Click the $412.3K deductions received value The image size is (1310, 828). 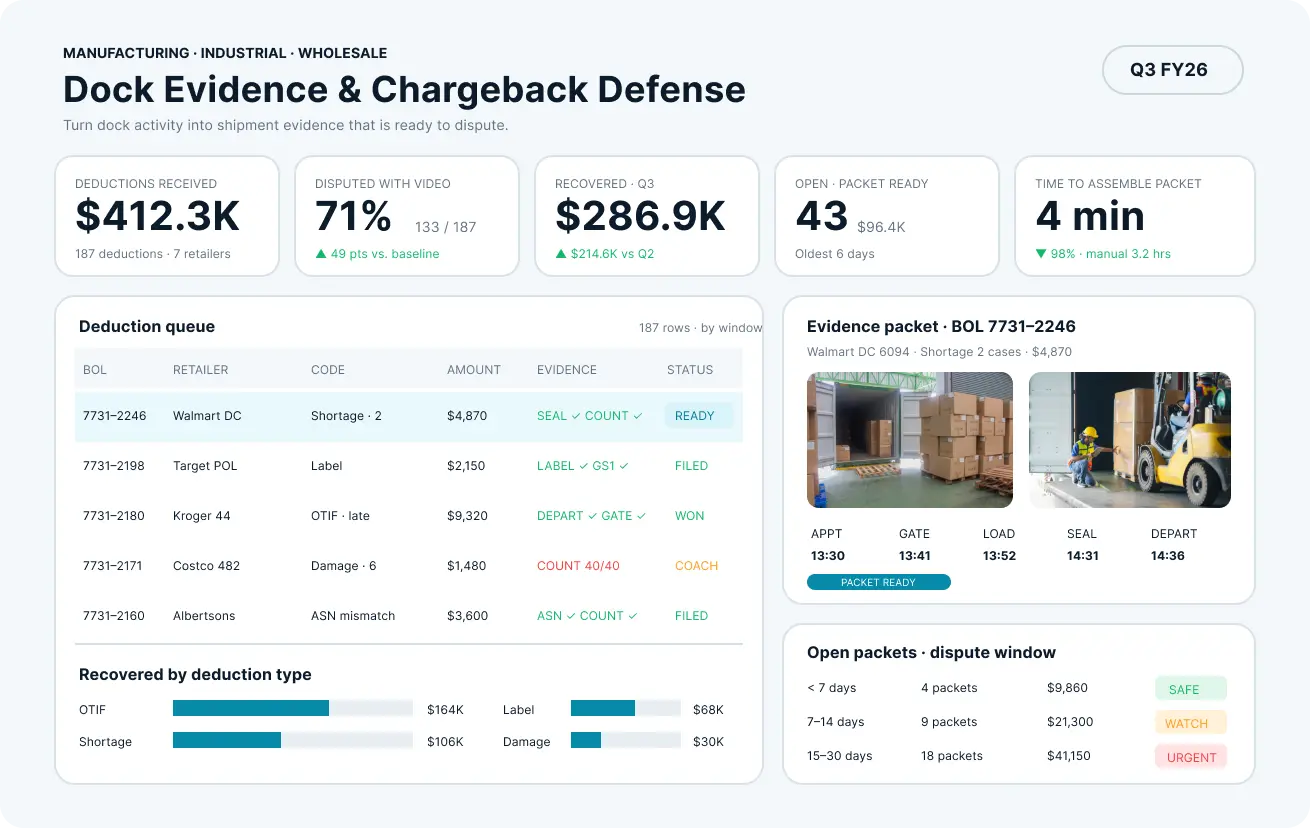tap(158, 217)
